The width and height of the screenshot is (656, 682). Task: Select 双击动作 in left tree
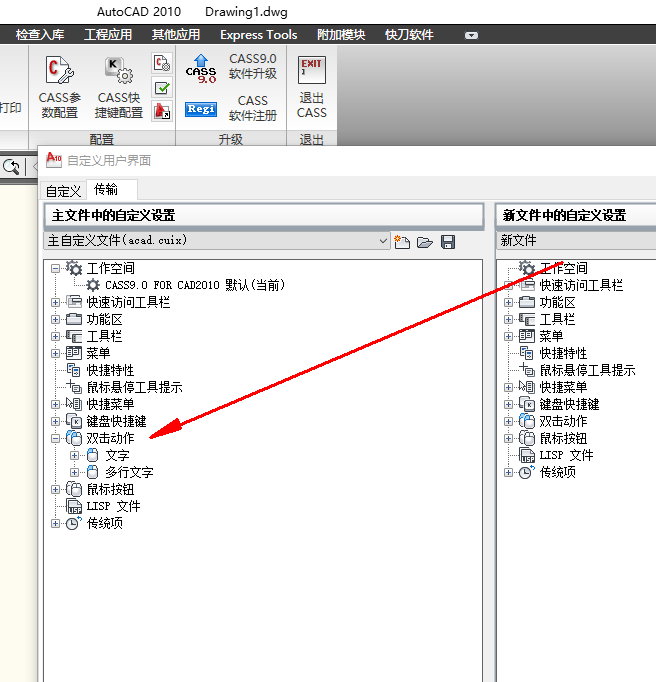110,438
